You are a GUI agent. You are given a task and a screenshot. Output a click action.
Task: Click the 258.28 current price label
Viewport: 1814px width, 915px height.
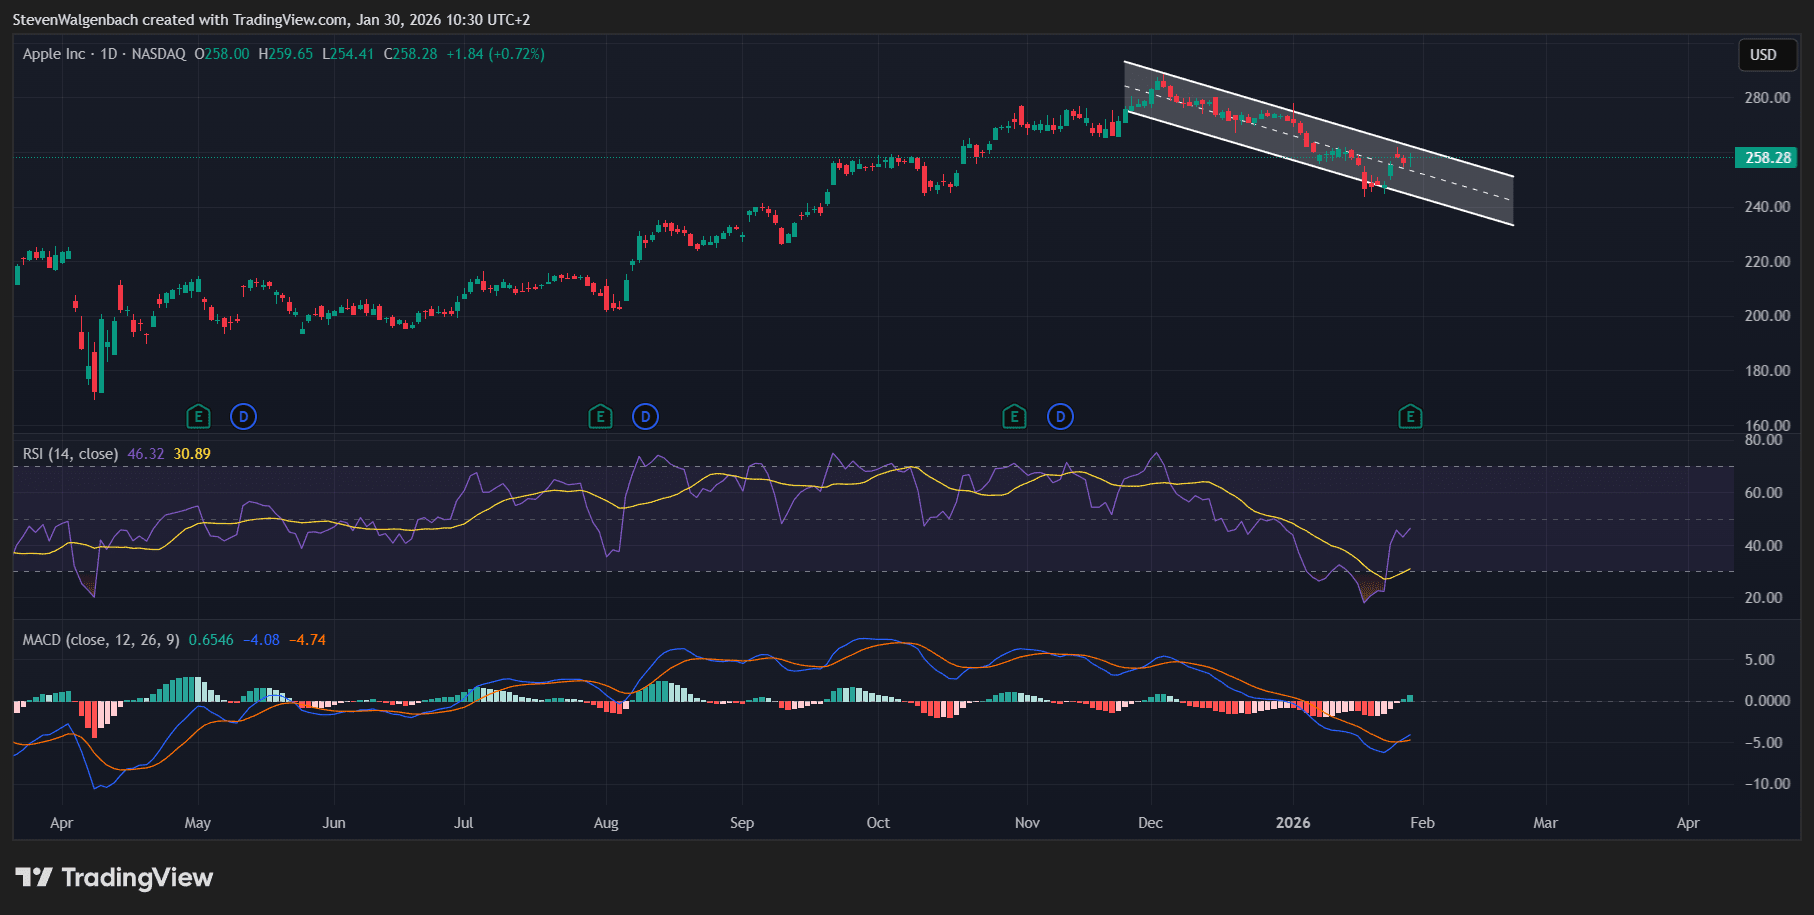click(x=1767, y=158)
